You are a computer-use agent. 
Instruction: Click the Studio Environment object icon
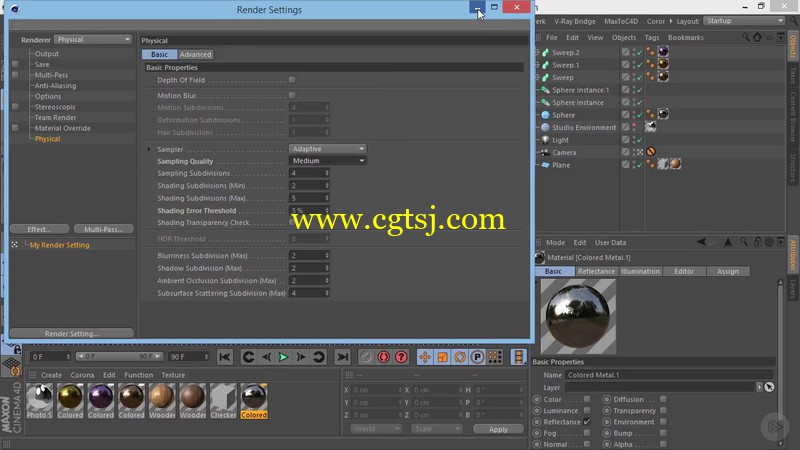coord(545,128)
